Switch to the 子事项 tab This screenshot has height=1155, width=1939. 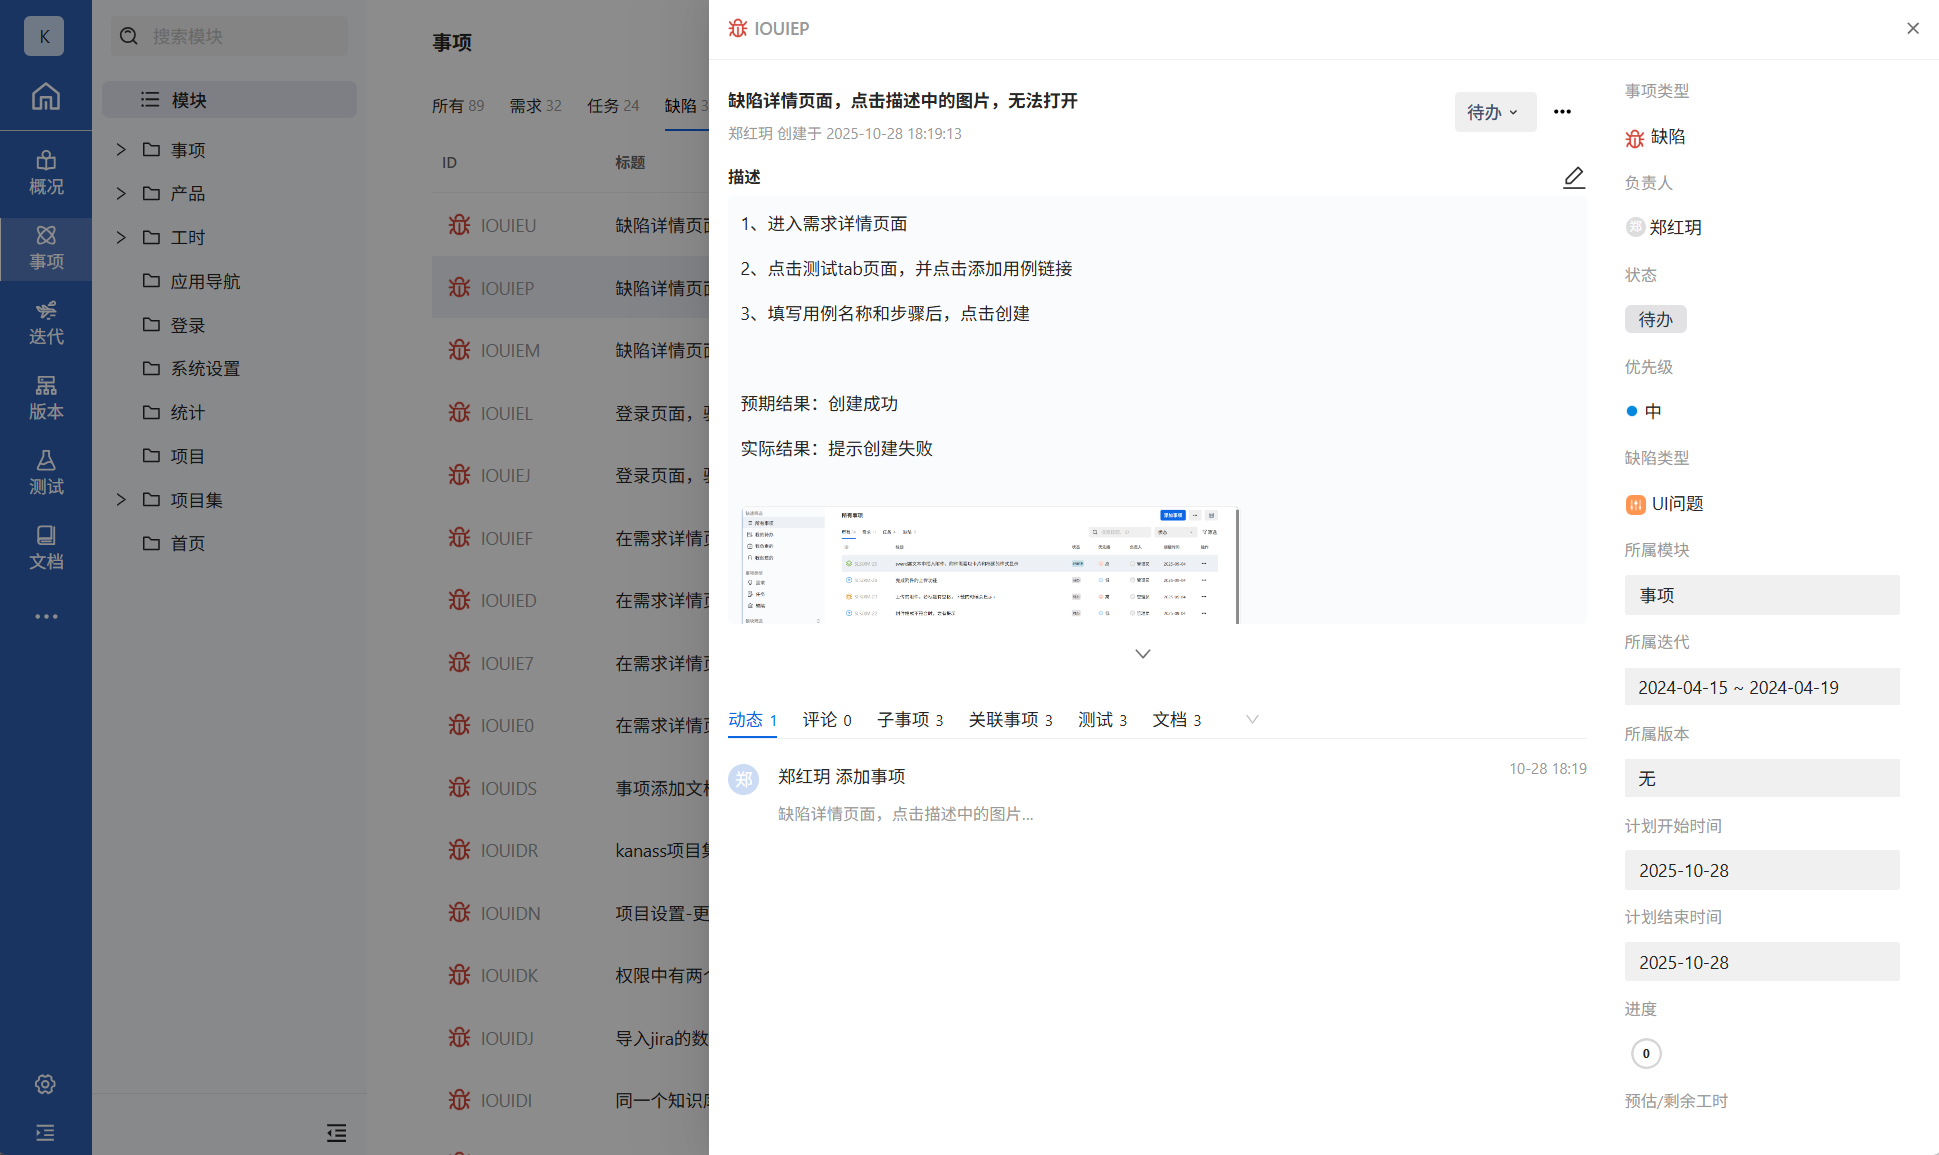pos(909,720)
